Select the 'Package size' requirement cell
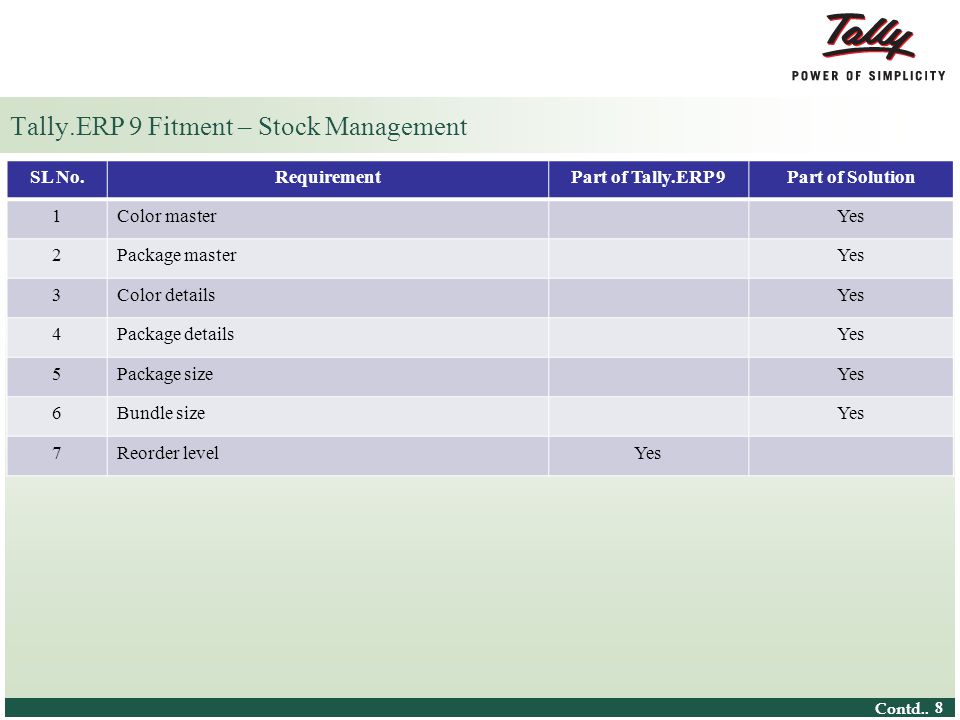 [x=328, y=376]
